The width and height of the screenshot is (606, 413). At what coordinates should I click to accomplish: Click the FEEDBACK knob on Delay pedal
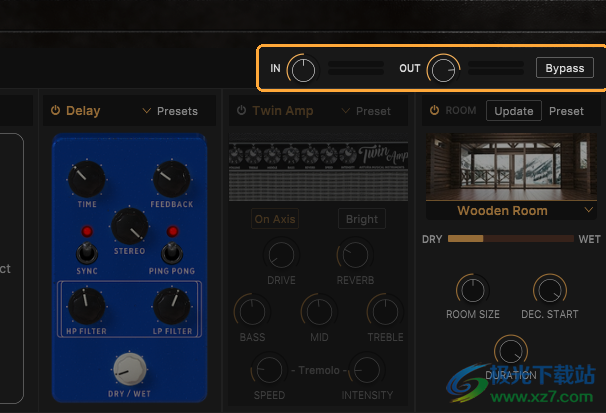[x=172, y=179]
